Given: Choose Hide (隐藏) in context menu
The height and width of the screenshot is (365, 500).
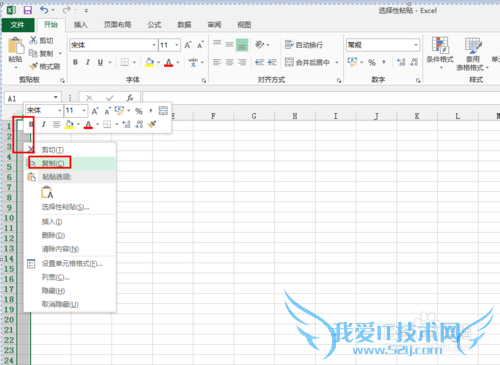Looking at the screenshot, I should (x=70, y=291).
